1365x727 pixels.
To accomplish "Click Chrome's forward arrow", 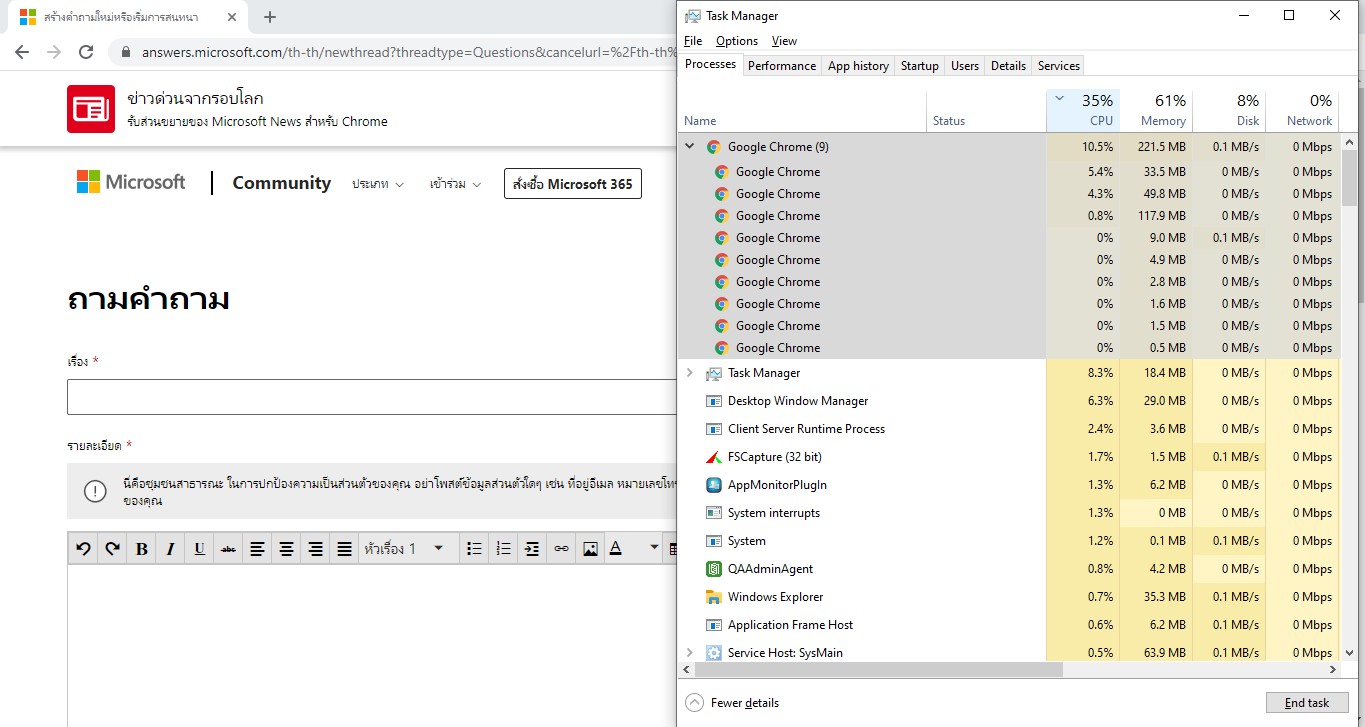I will [x=54, y=52].
